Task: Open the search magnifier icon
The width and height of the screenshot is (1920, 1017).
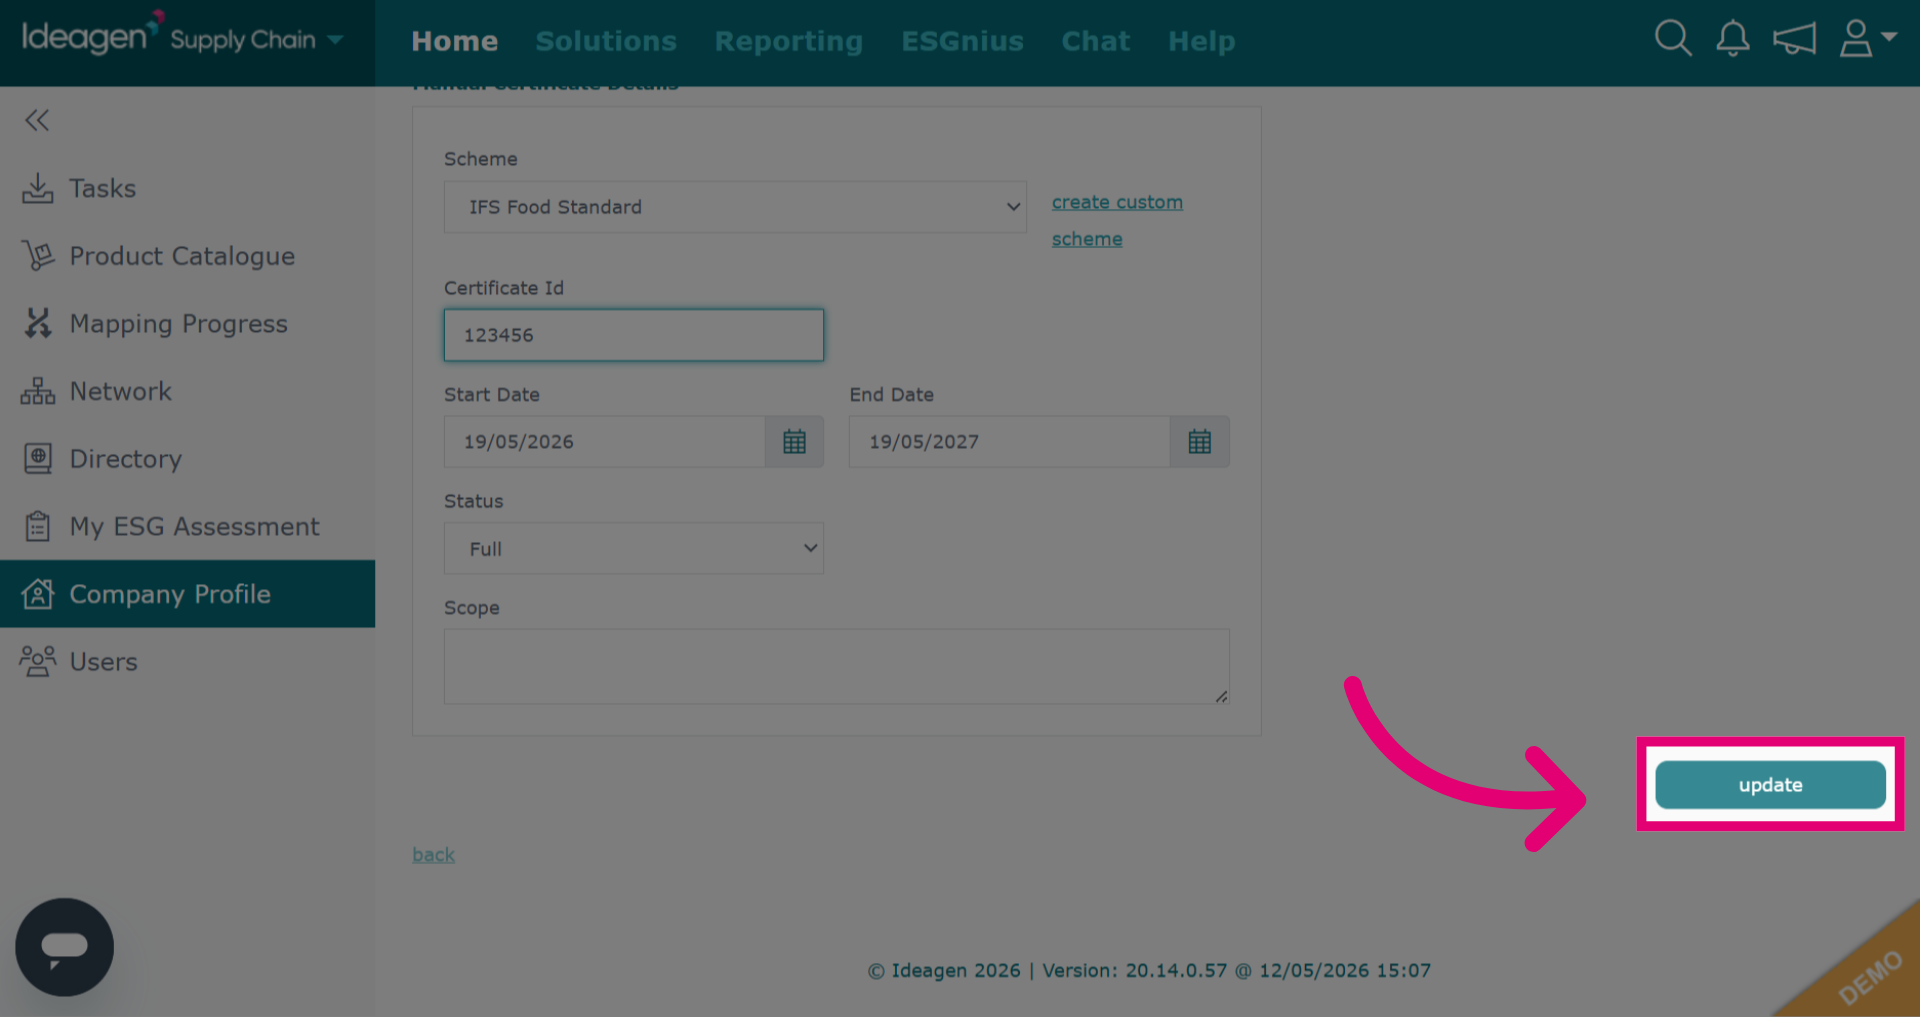Action: (x=1673, y=39)
